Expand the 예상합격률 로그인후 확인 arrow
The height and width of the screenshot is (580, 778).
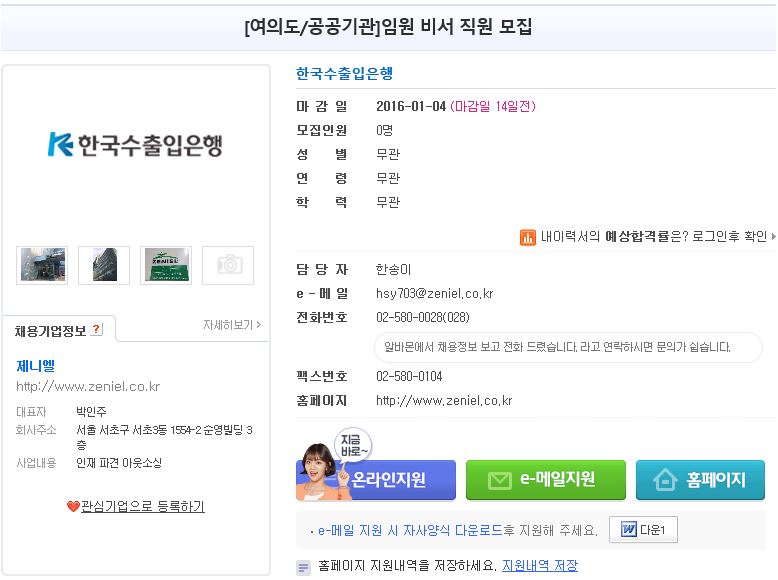point(774,237)
